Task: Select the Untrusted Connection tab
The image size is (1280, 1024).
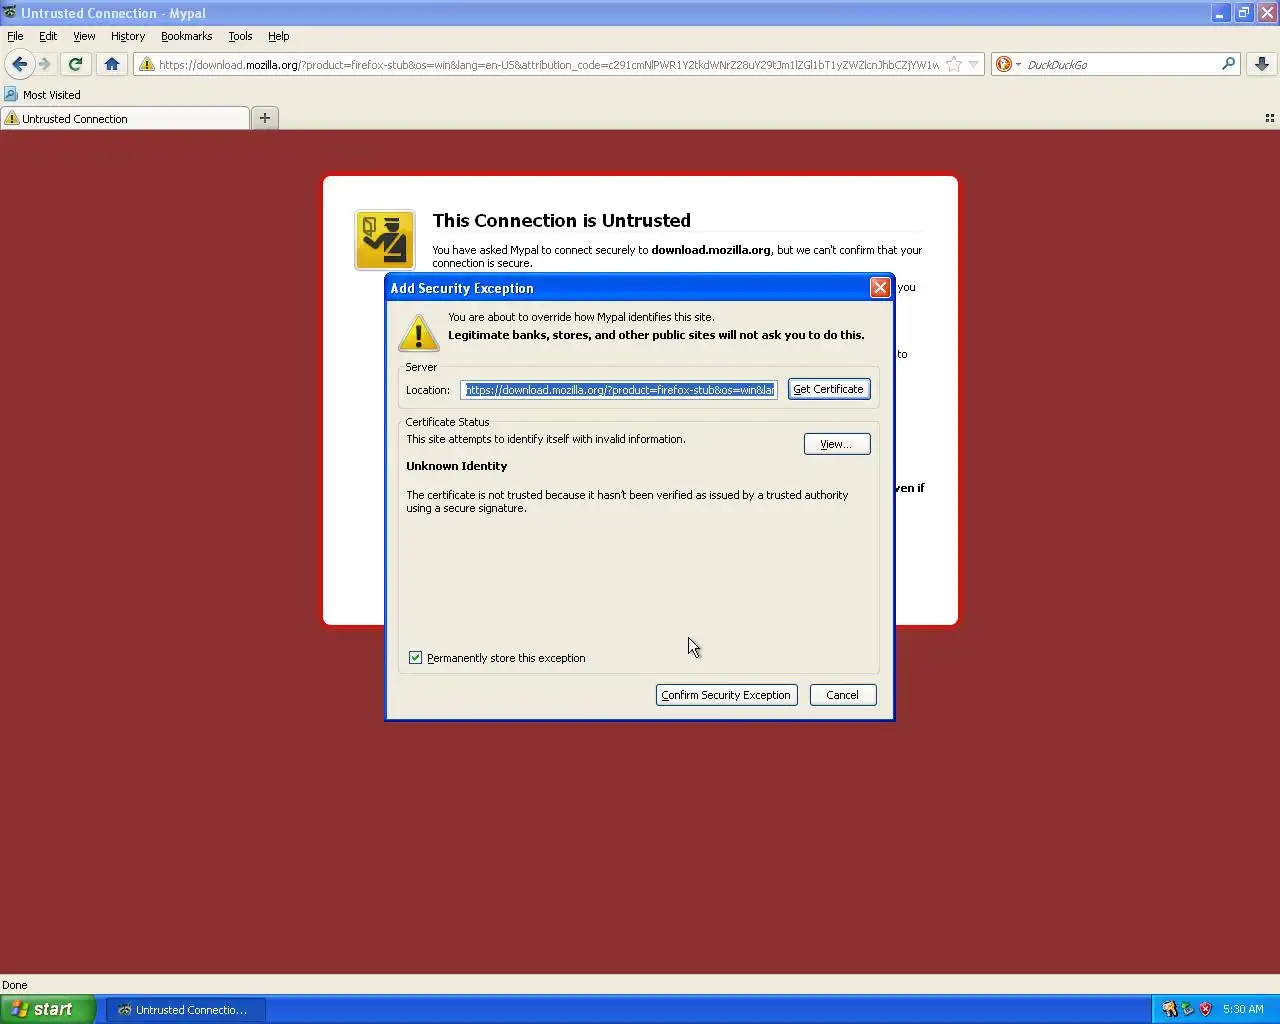Action: [x=125, y=118]
